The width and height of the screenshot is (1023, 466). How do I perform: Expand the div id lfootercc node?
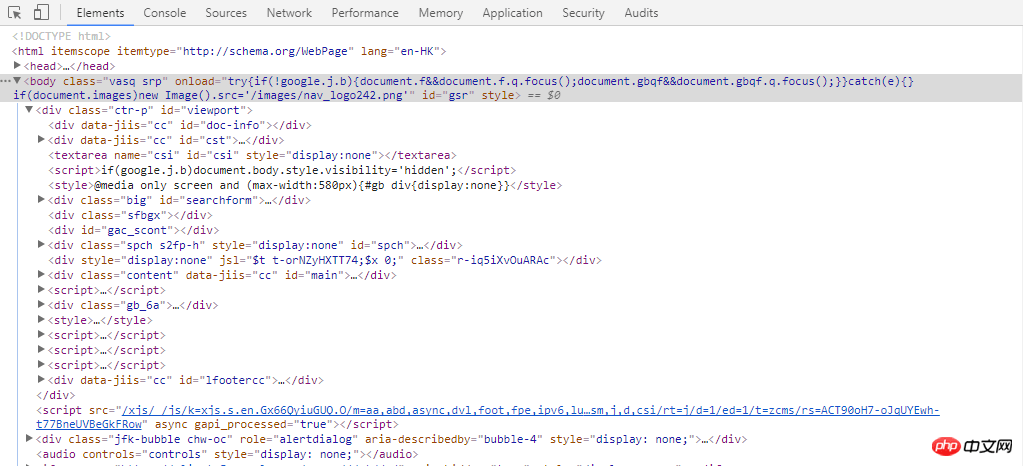[x=42, y=379]
